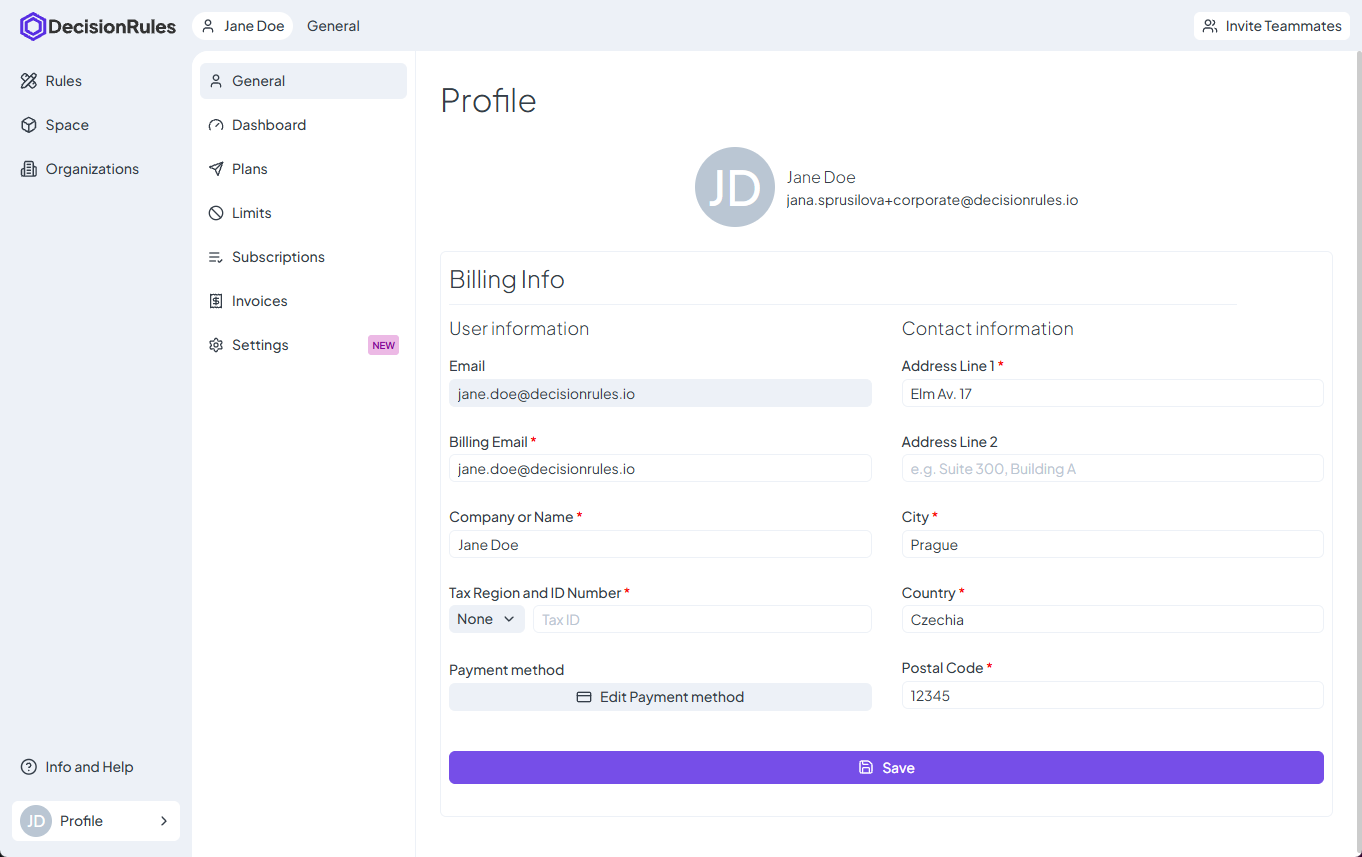The height and width of the screenshot is (857, 1362).
Task: Open Rules via its sidebar icon
Action: [x=29, y=81]
